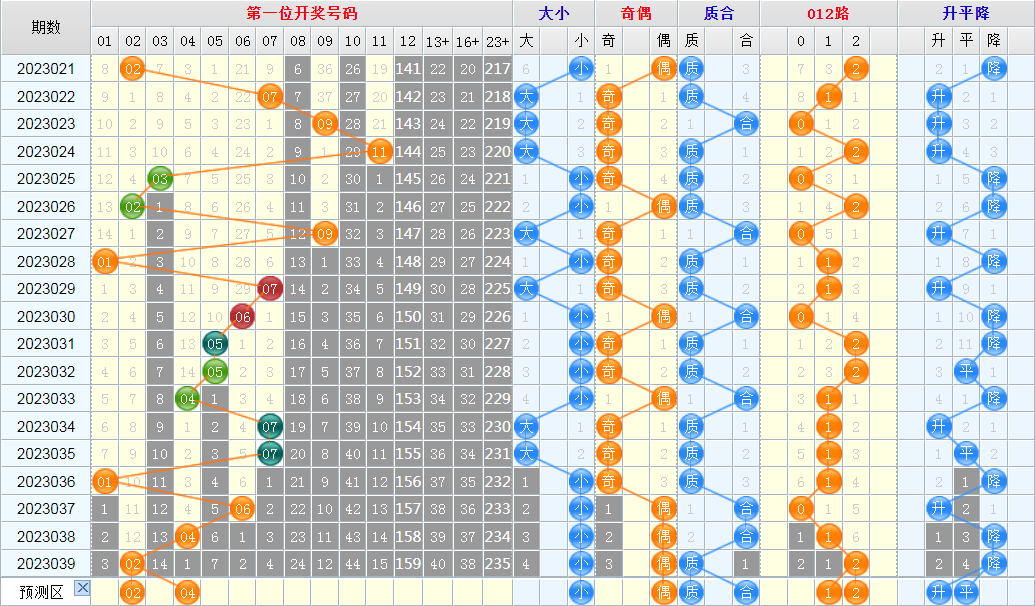Click the 12 number column header

(408, 41)
